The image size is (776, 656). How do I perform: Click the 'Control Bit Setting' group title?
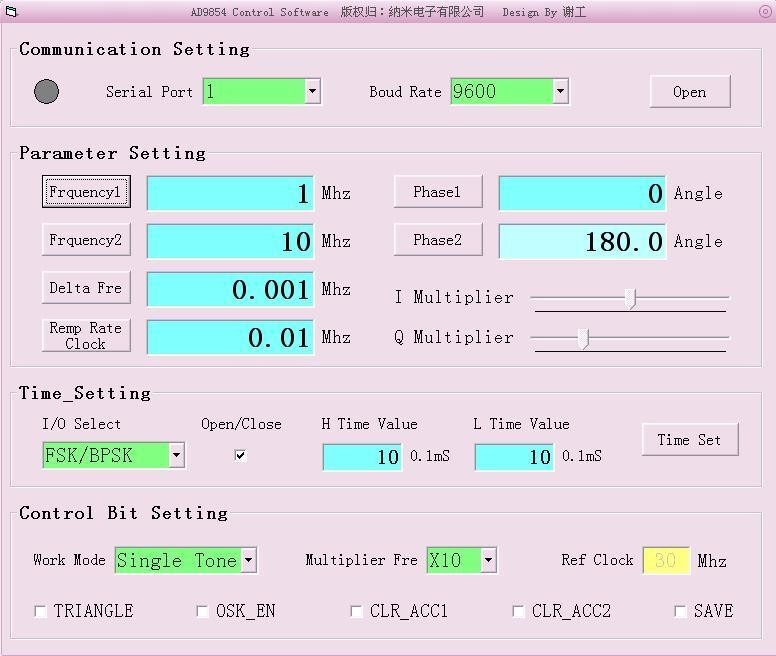pyautogui.click(x=124, y=513)
